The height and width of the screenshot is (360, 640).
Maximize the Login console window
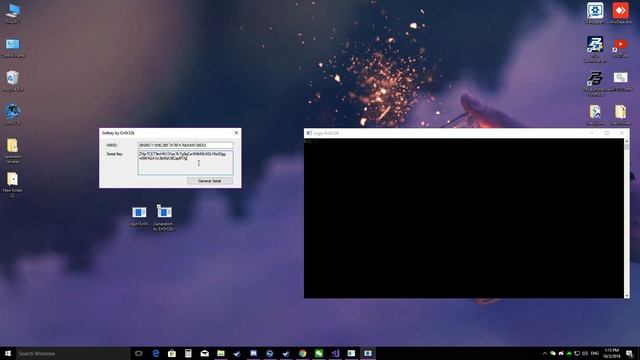coord(607,133)
